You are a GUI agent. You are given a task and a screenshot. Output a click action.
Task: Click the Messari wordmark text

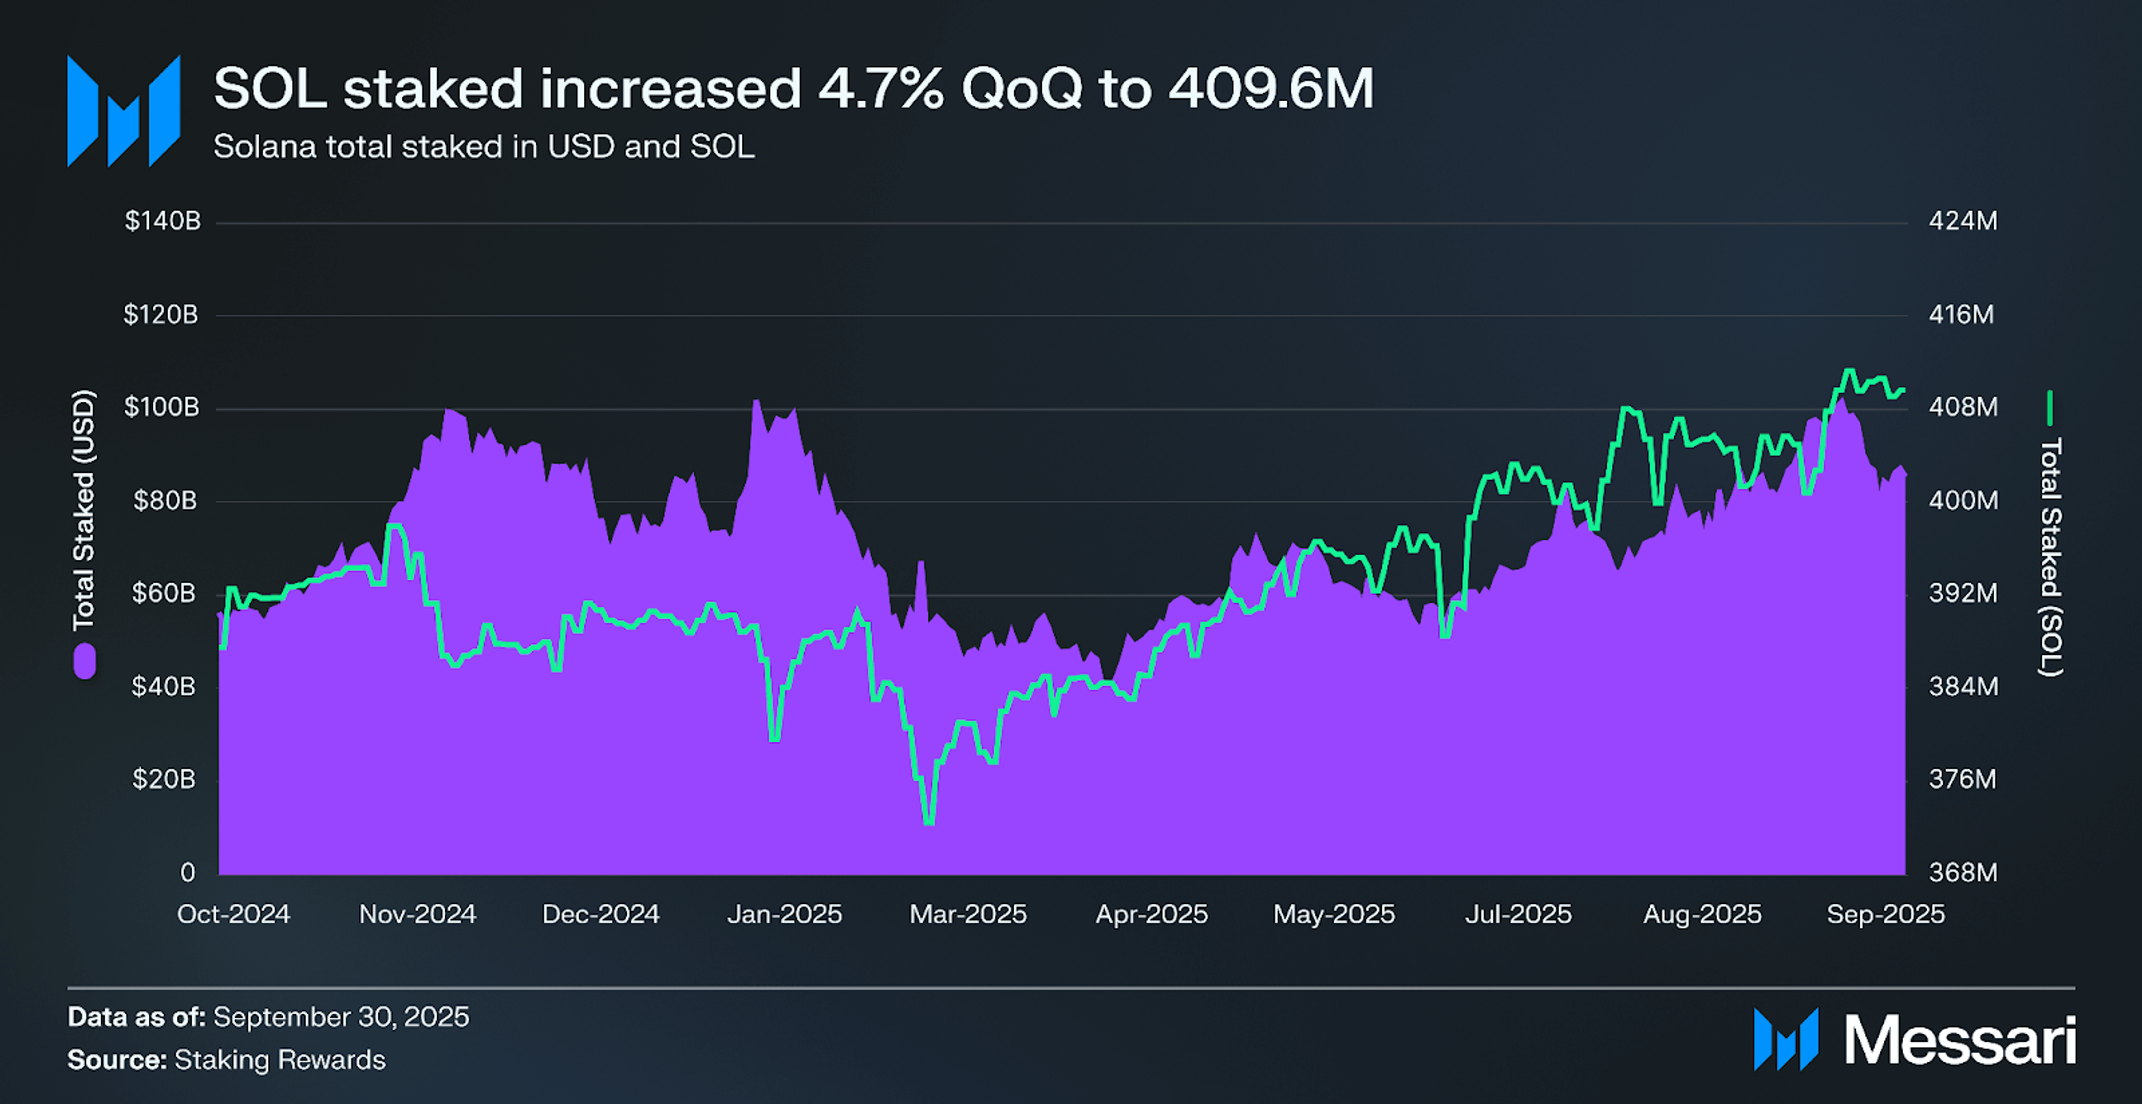[x=1959, y=1040]
